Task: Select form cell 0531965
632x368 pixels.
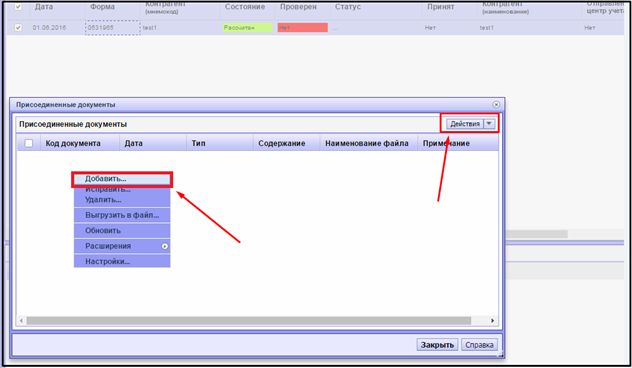Action: point(112,27)
